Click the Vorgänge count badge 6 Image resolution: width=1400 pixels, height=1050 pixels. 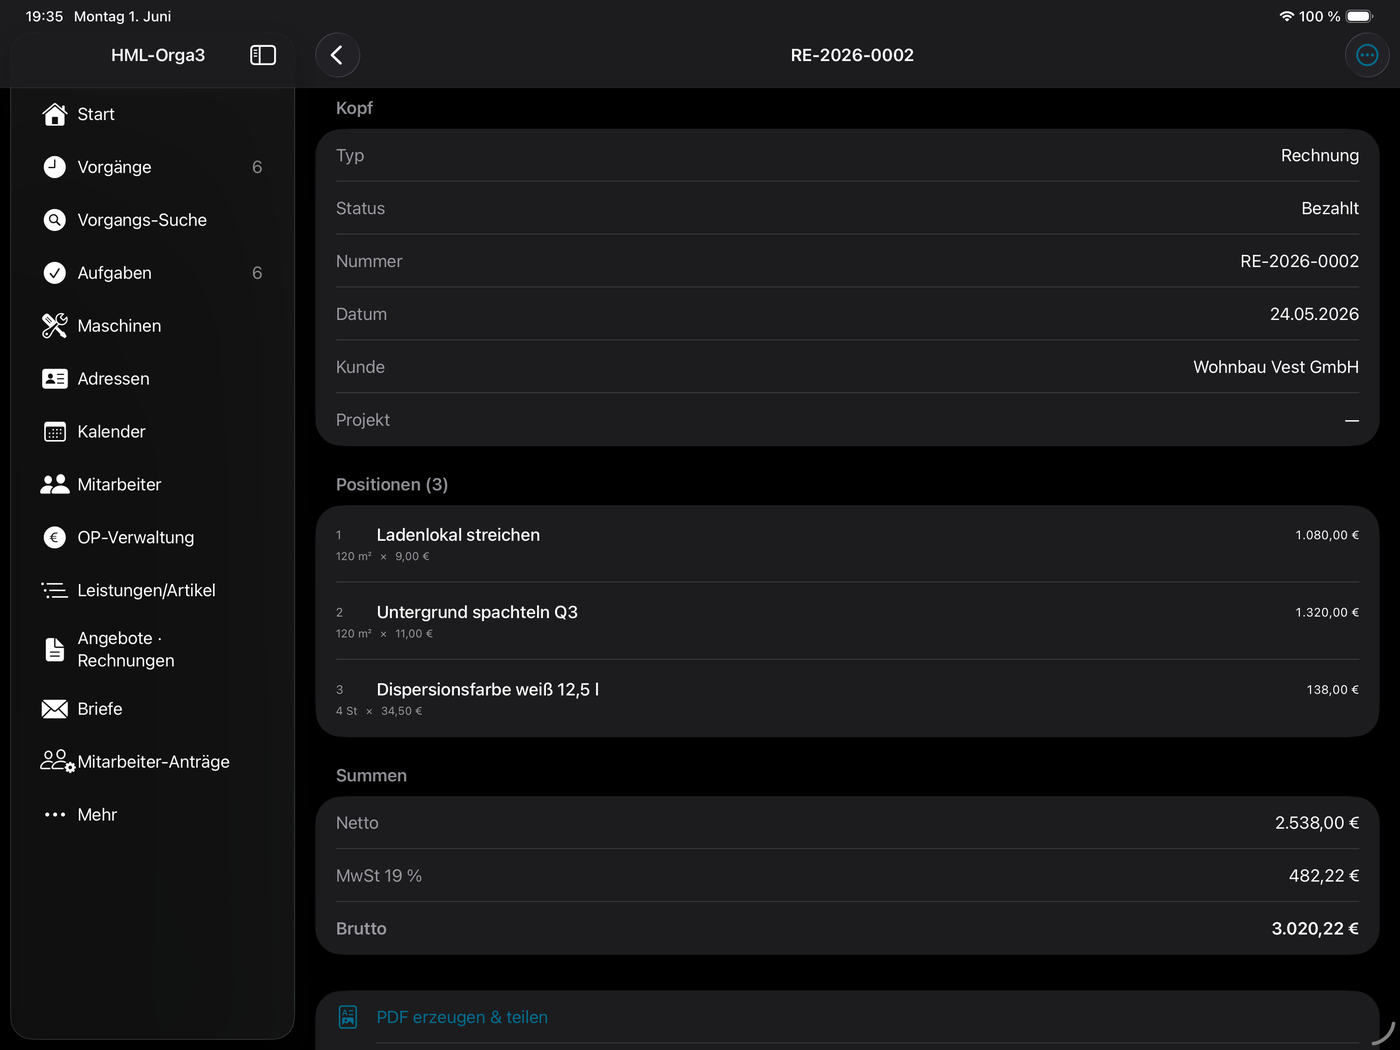pyautogui.click(x=257, y=167)
